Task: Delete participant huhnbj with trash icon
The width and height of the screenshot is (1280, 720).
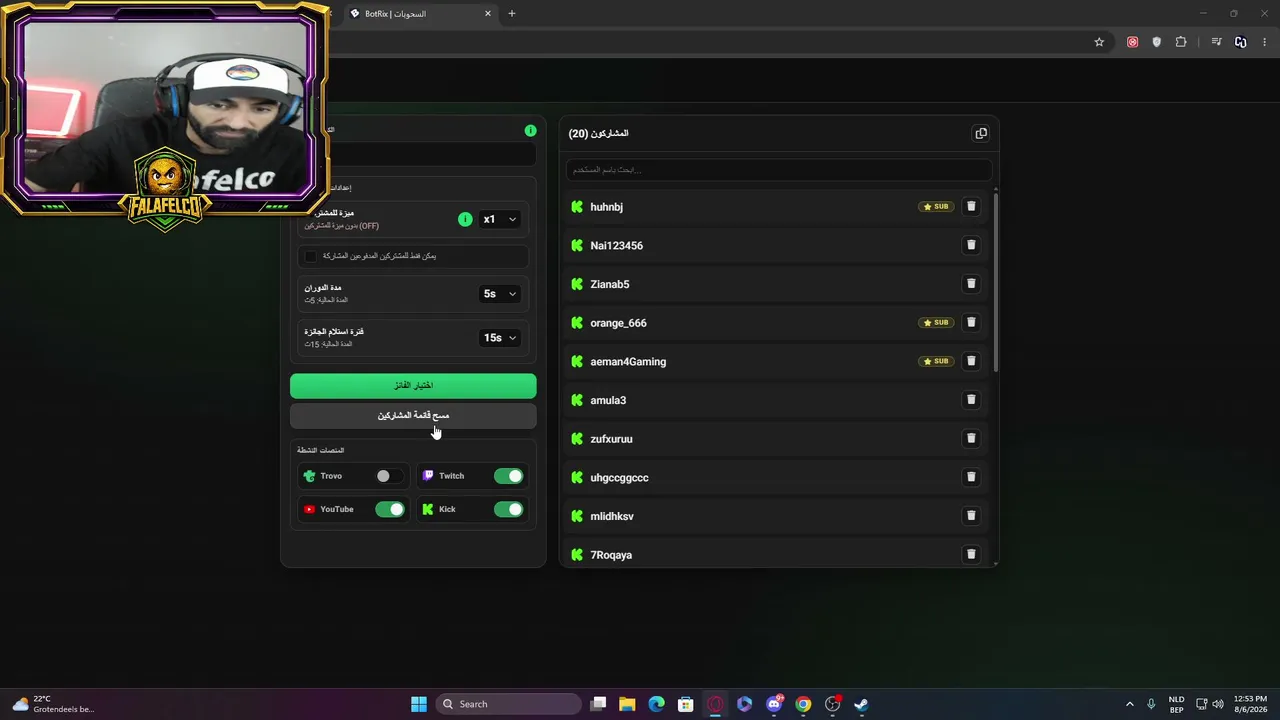Action: click(x=971, y=207)
